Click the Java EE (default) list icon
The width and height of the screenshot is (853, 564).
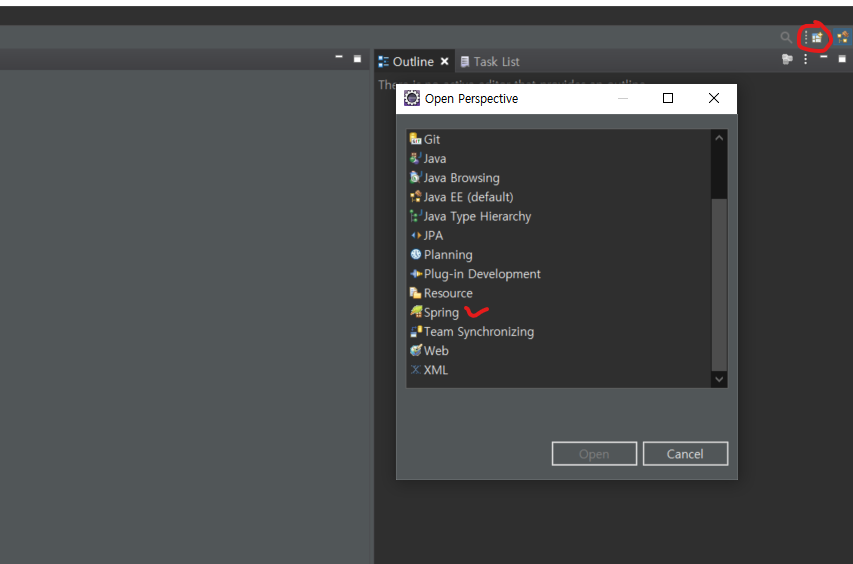click(416, 196)
